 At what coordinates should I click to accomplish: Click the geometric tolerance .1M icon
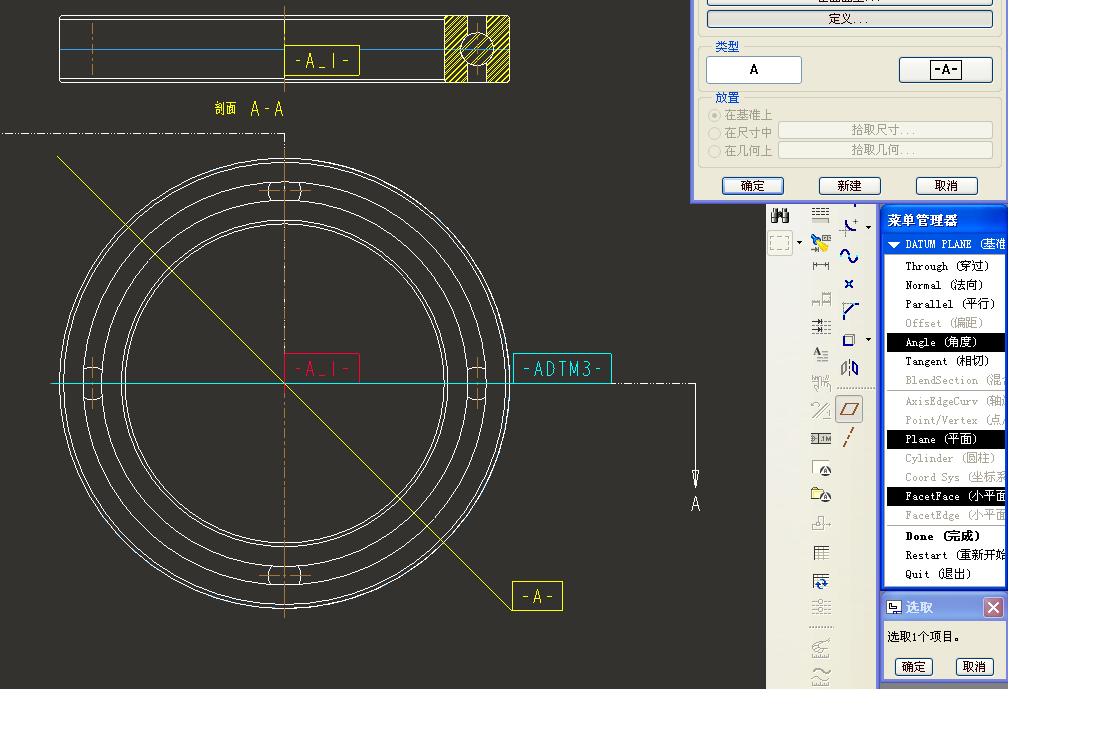tap(821, 439)
